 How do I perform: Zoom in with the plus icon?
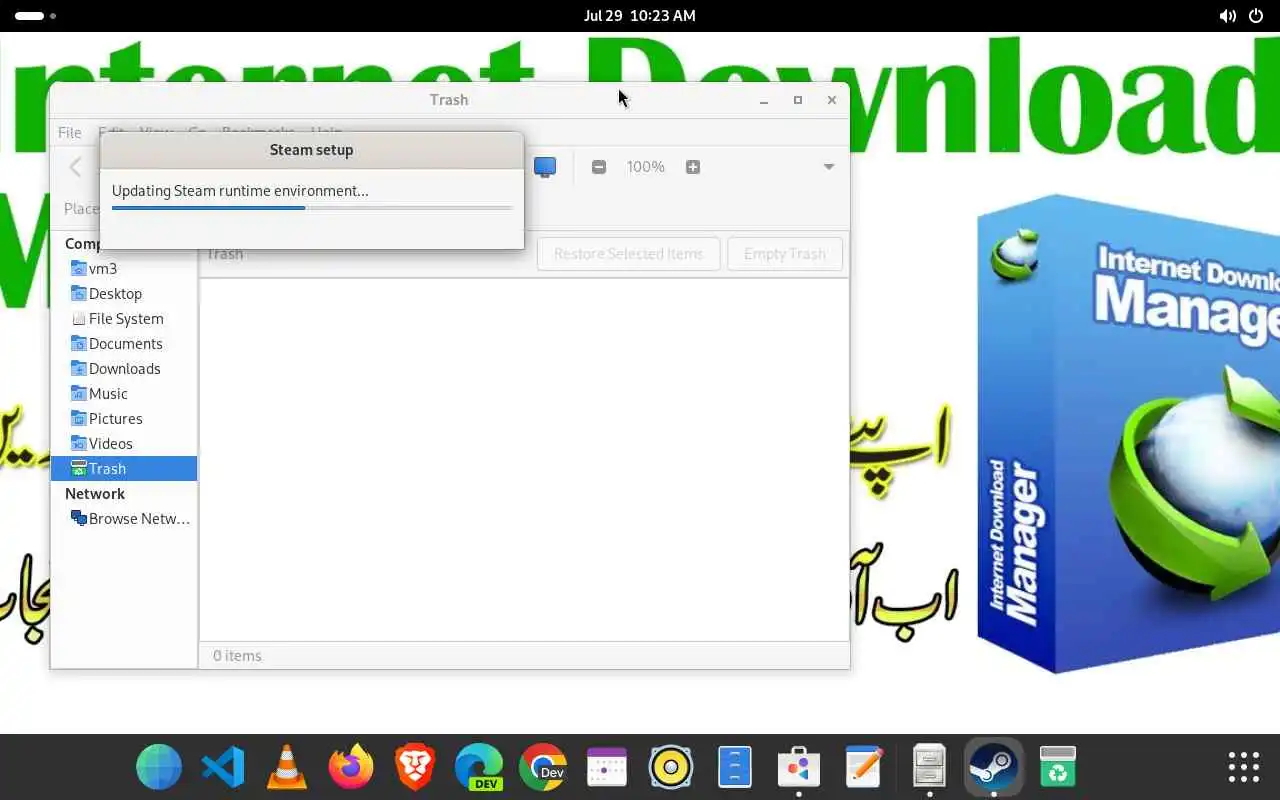pyautogui.click(x=693, y=167)
